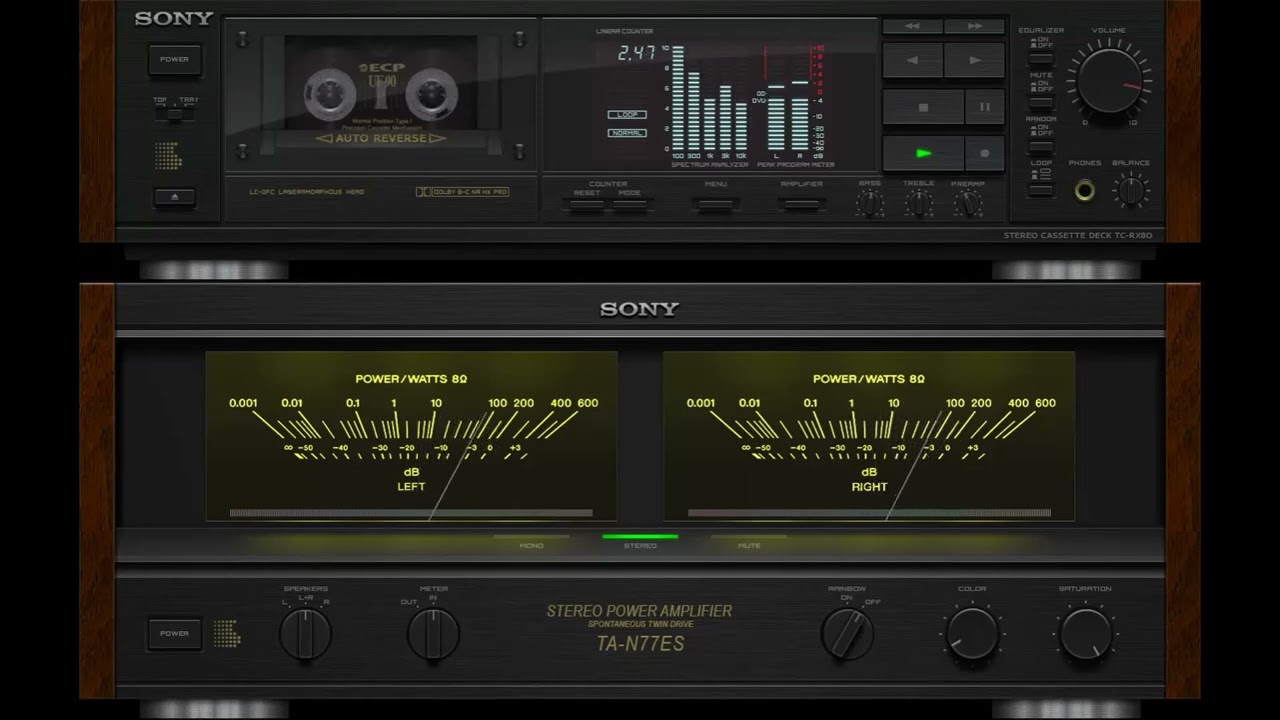Screen dimensions: 1280x720
Task: Click the BALANCE knob
Action: tap(1131, 190)
